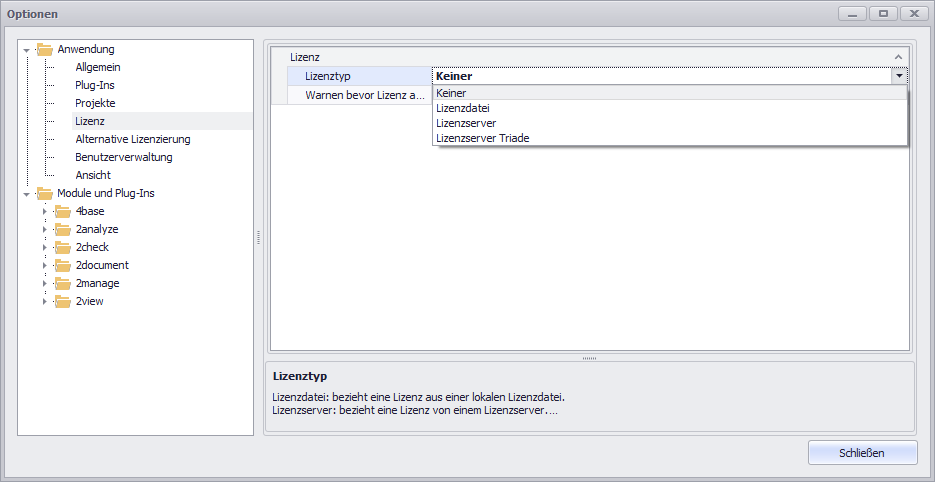Click the 2document folder icon

coord(64,265)
